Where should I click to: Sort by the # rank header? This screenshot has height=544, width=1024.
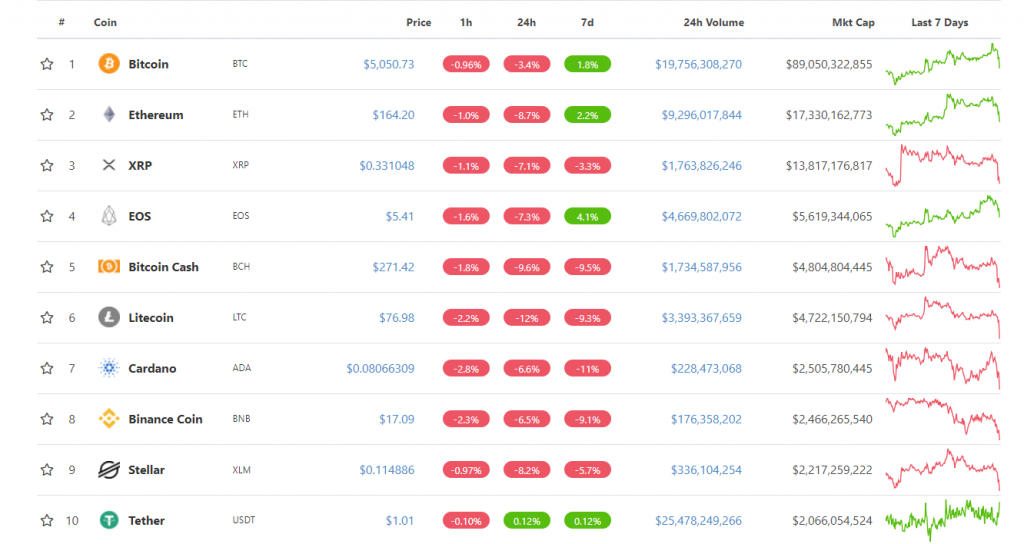61,22
